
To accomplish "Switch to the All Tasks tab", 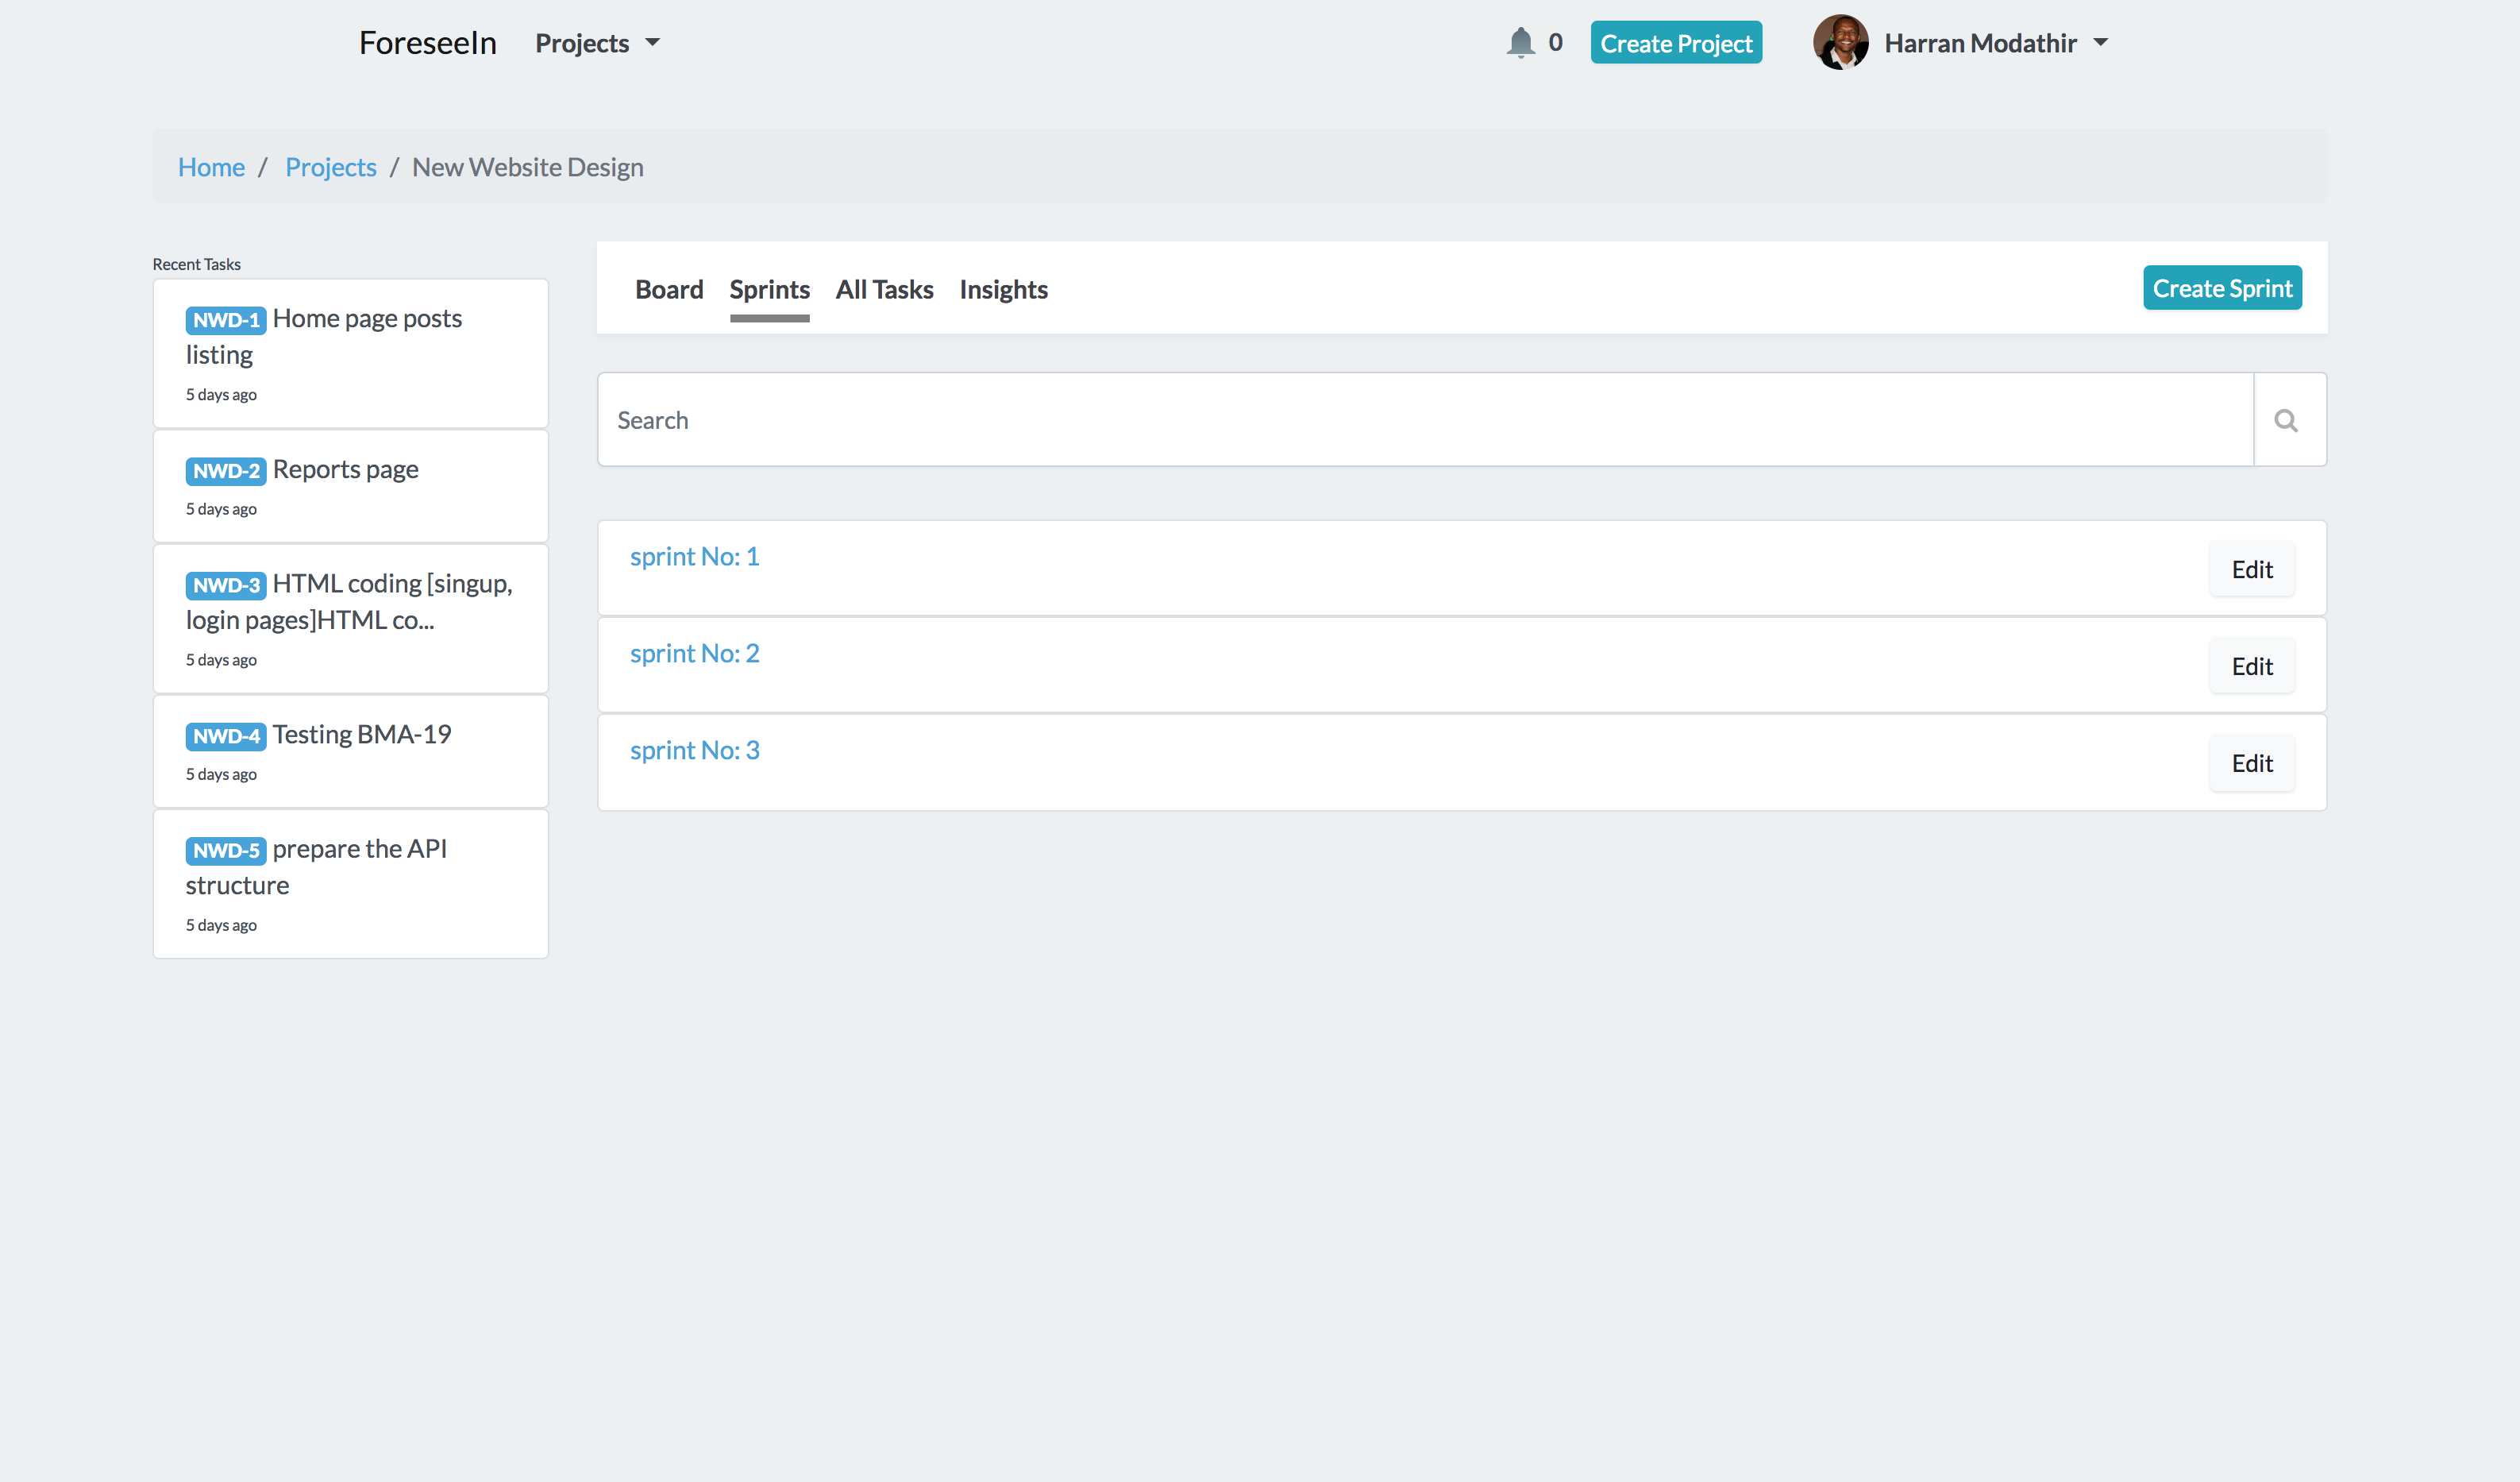I will click(884, 290).
